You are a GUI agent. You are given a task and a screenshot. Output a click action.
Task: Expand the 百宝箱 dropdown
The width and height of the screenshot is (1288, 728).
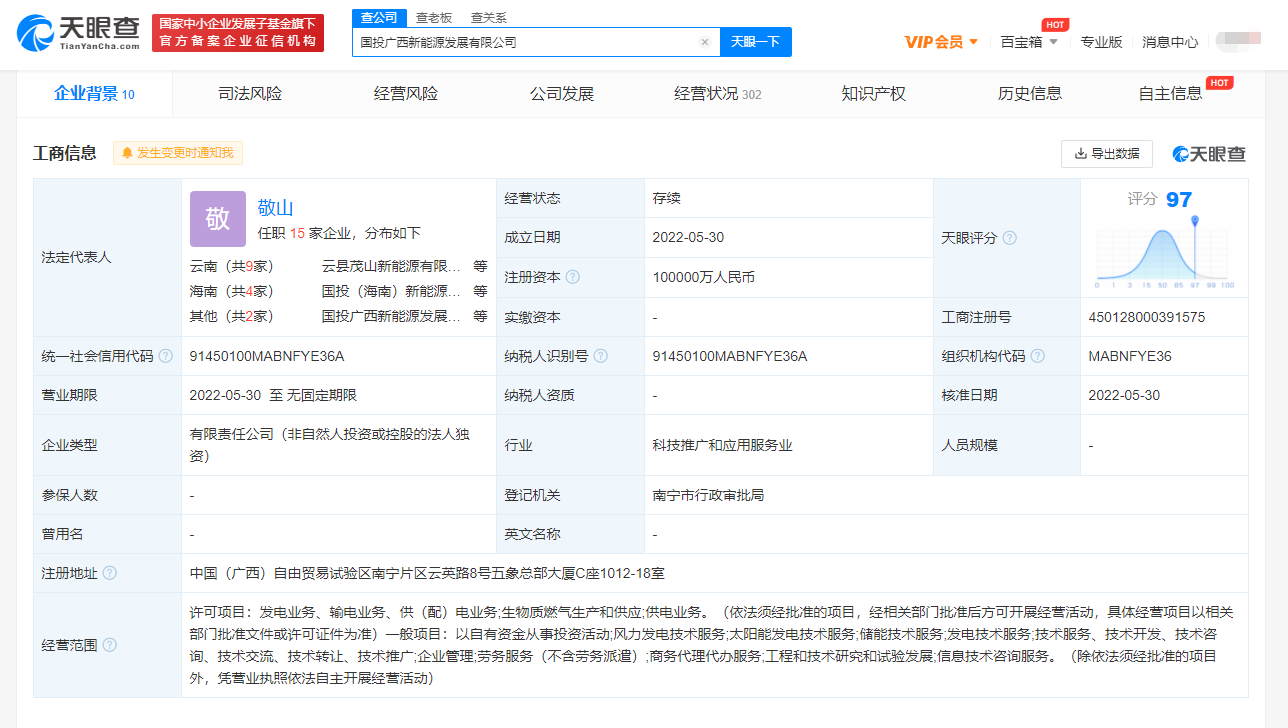pyautogui.click(x=1029, y=42)
